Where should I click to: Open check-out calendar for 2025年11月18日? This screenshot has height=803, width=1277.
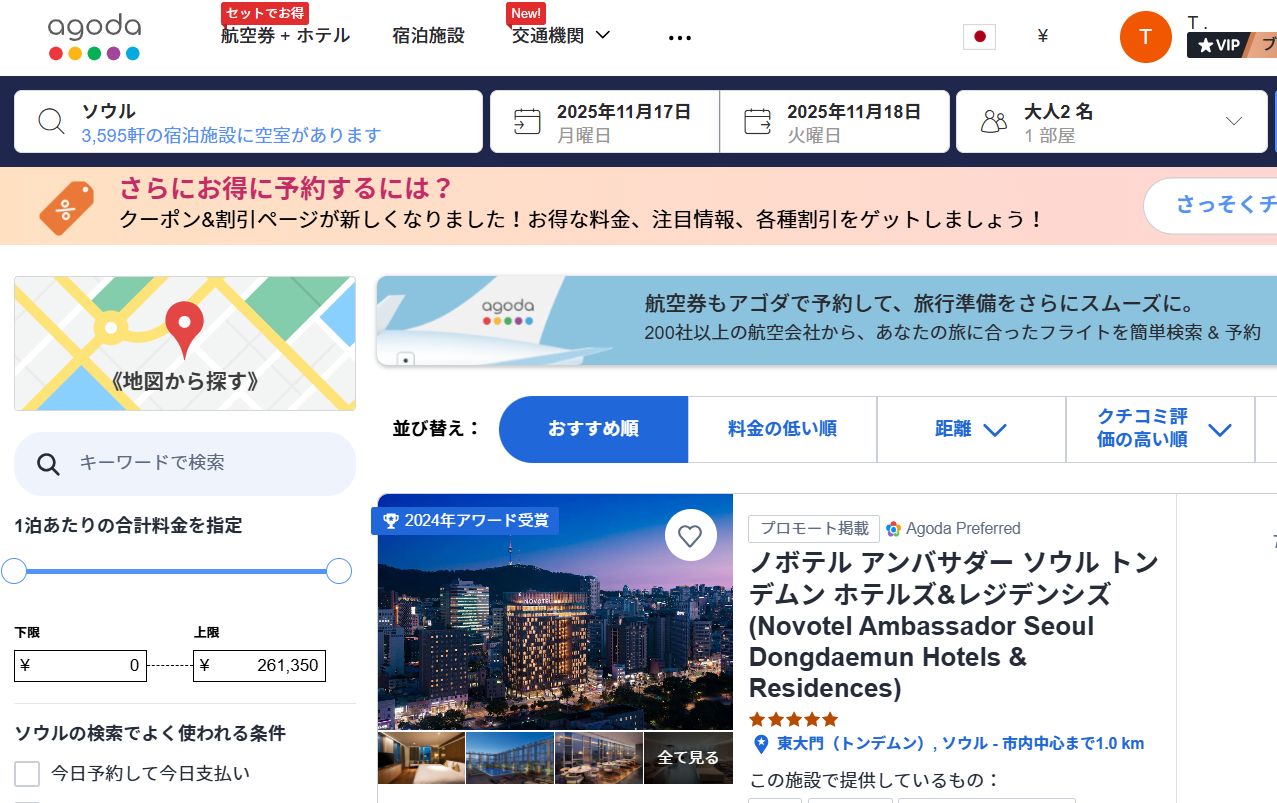click(x=834, y=122)
